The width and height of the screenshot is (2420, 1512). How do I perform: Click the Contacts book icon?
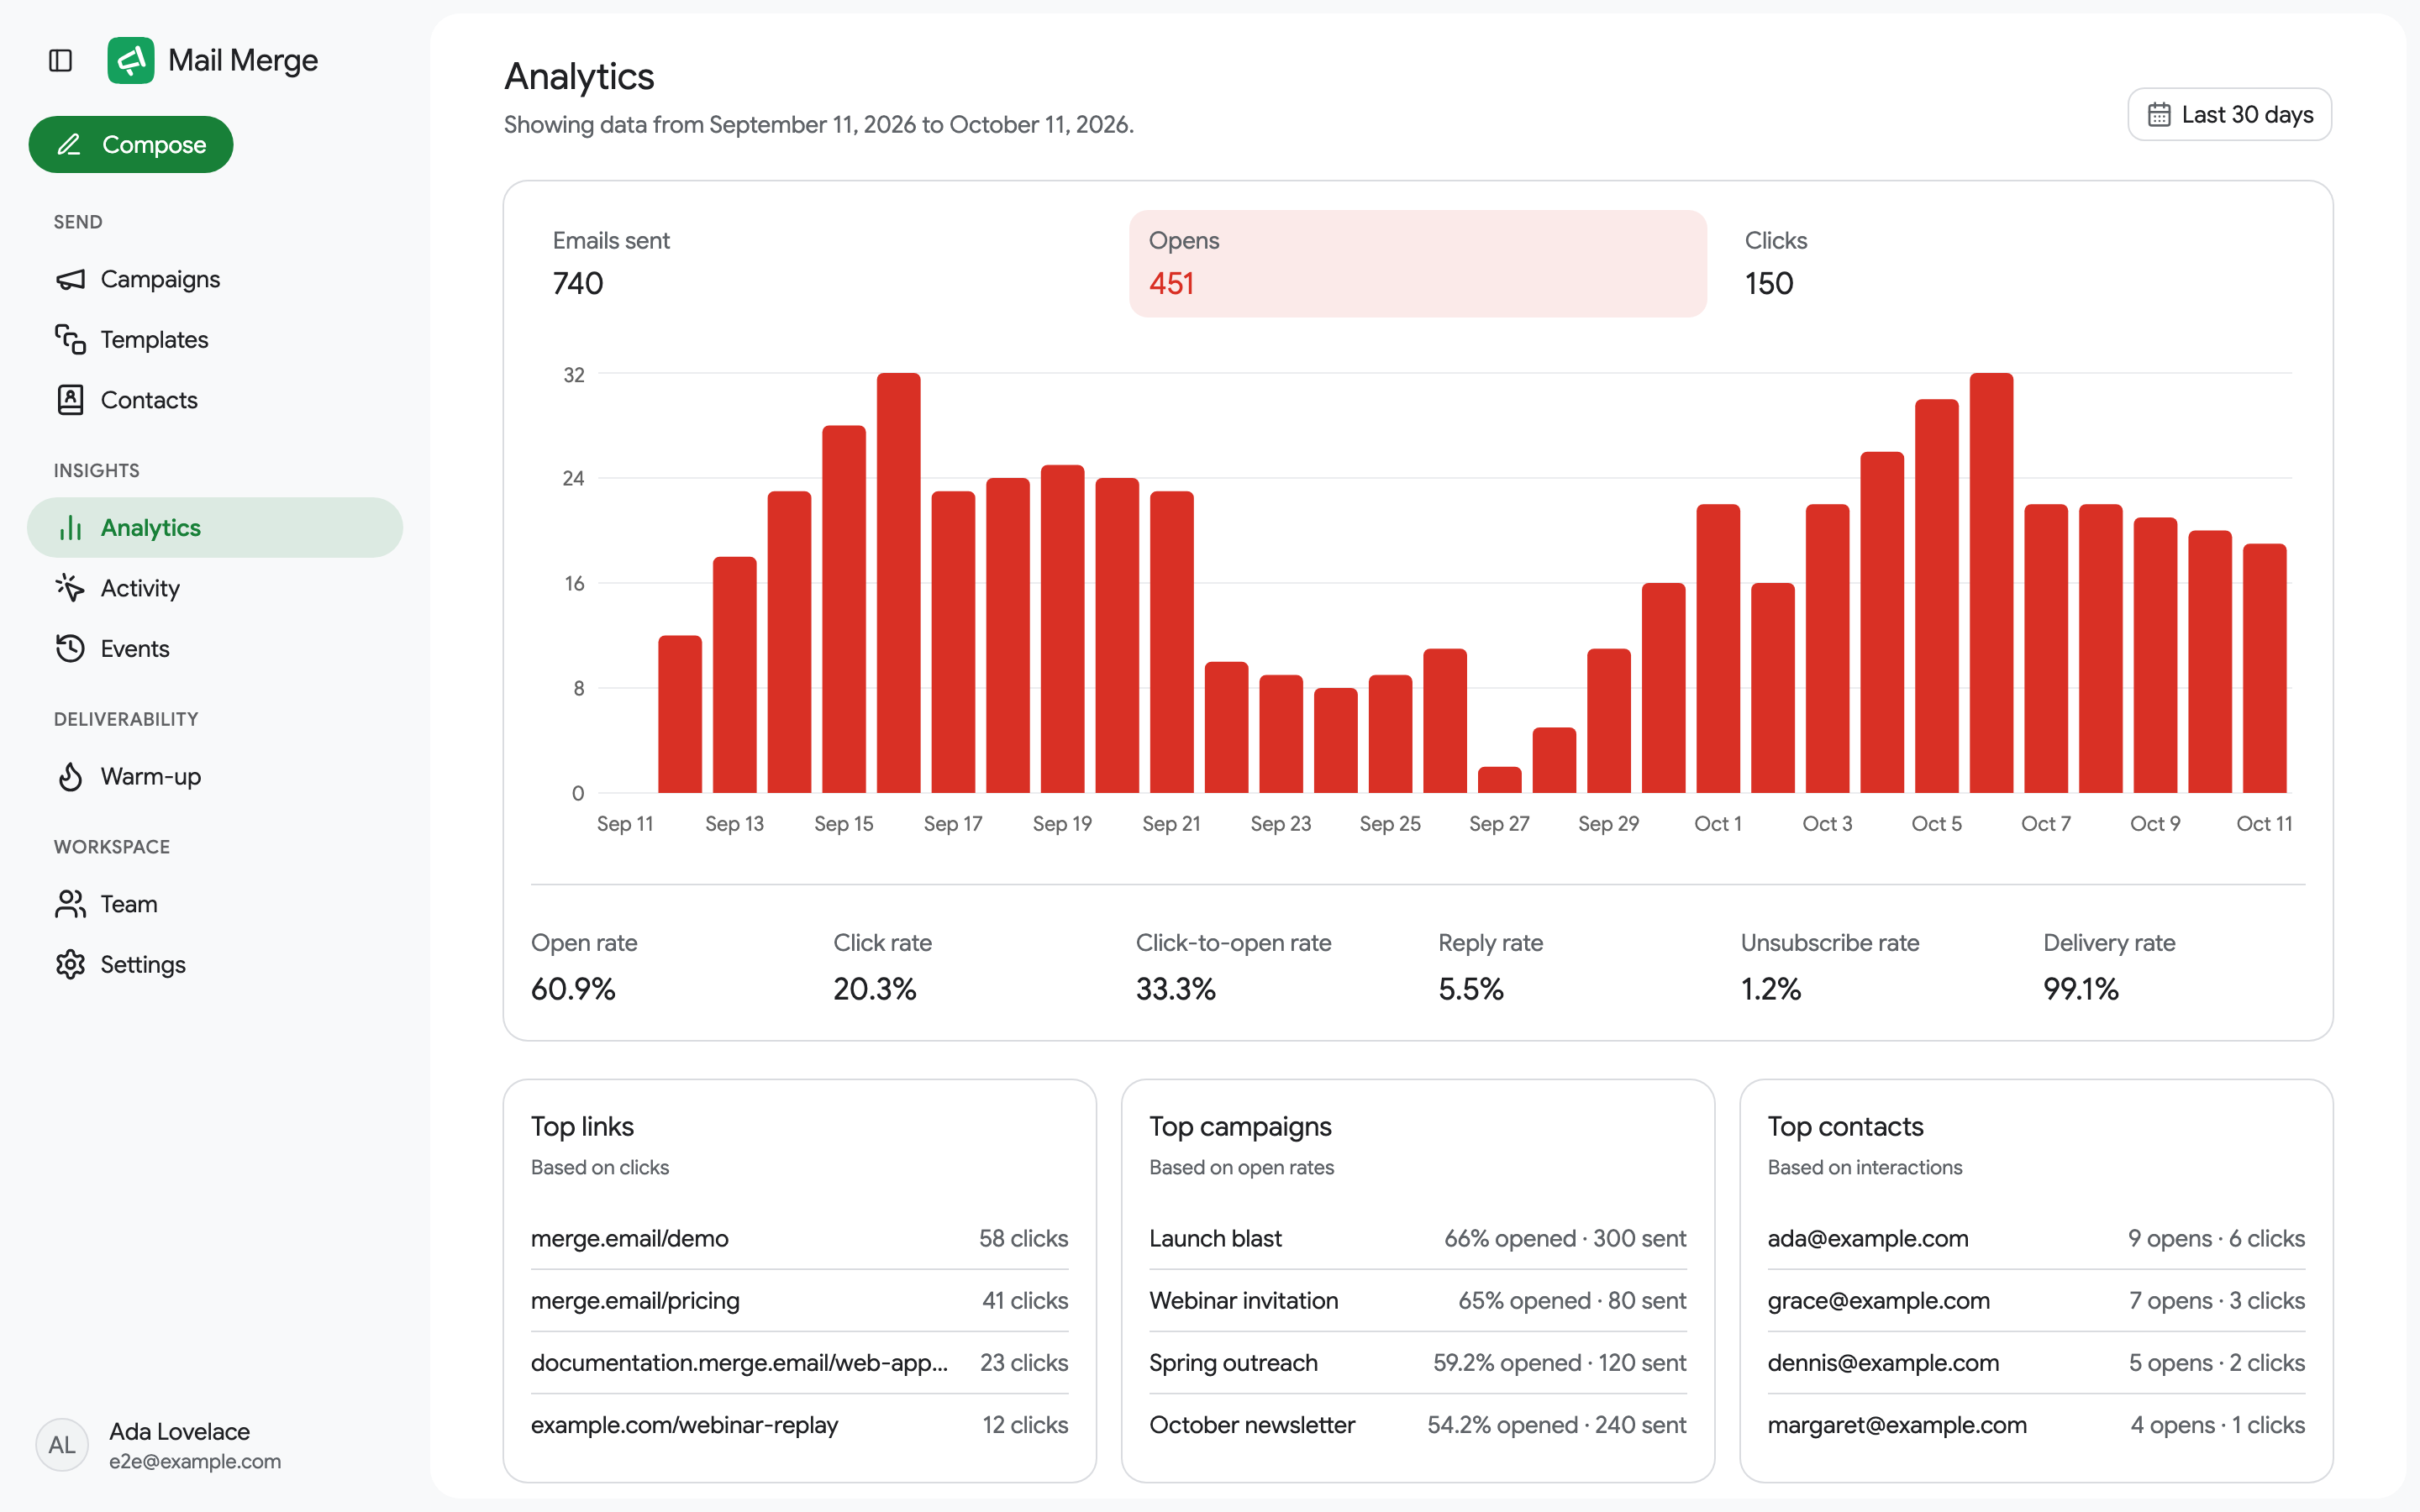70,400
